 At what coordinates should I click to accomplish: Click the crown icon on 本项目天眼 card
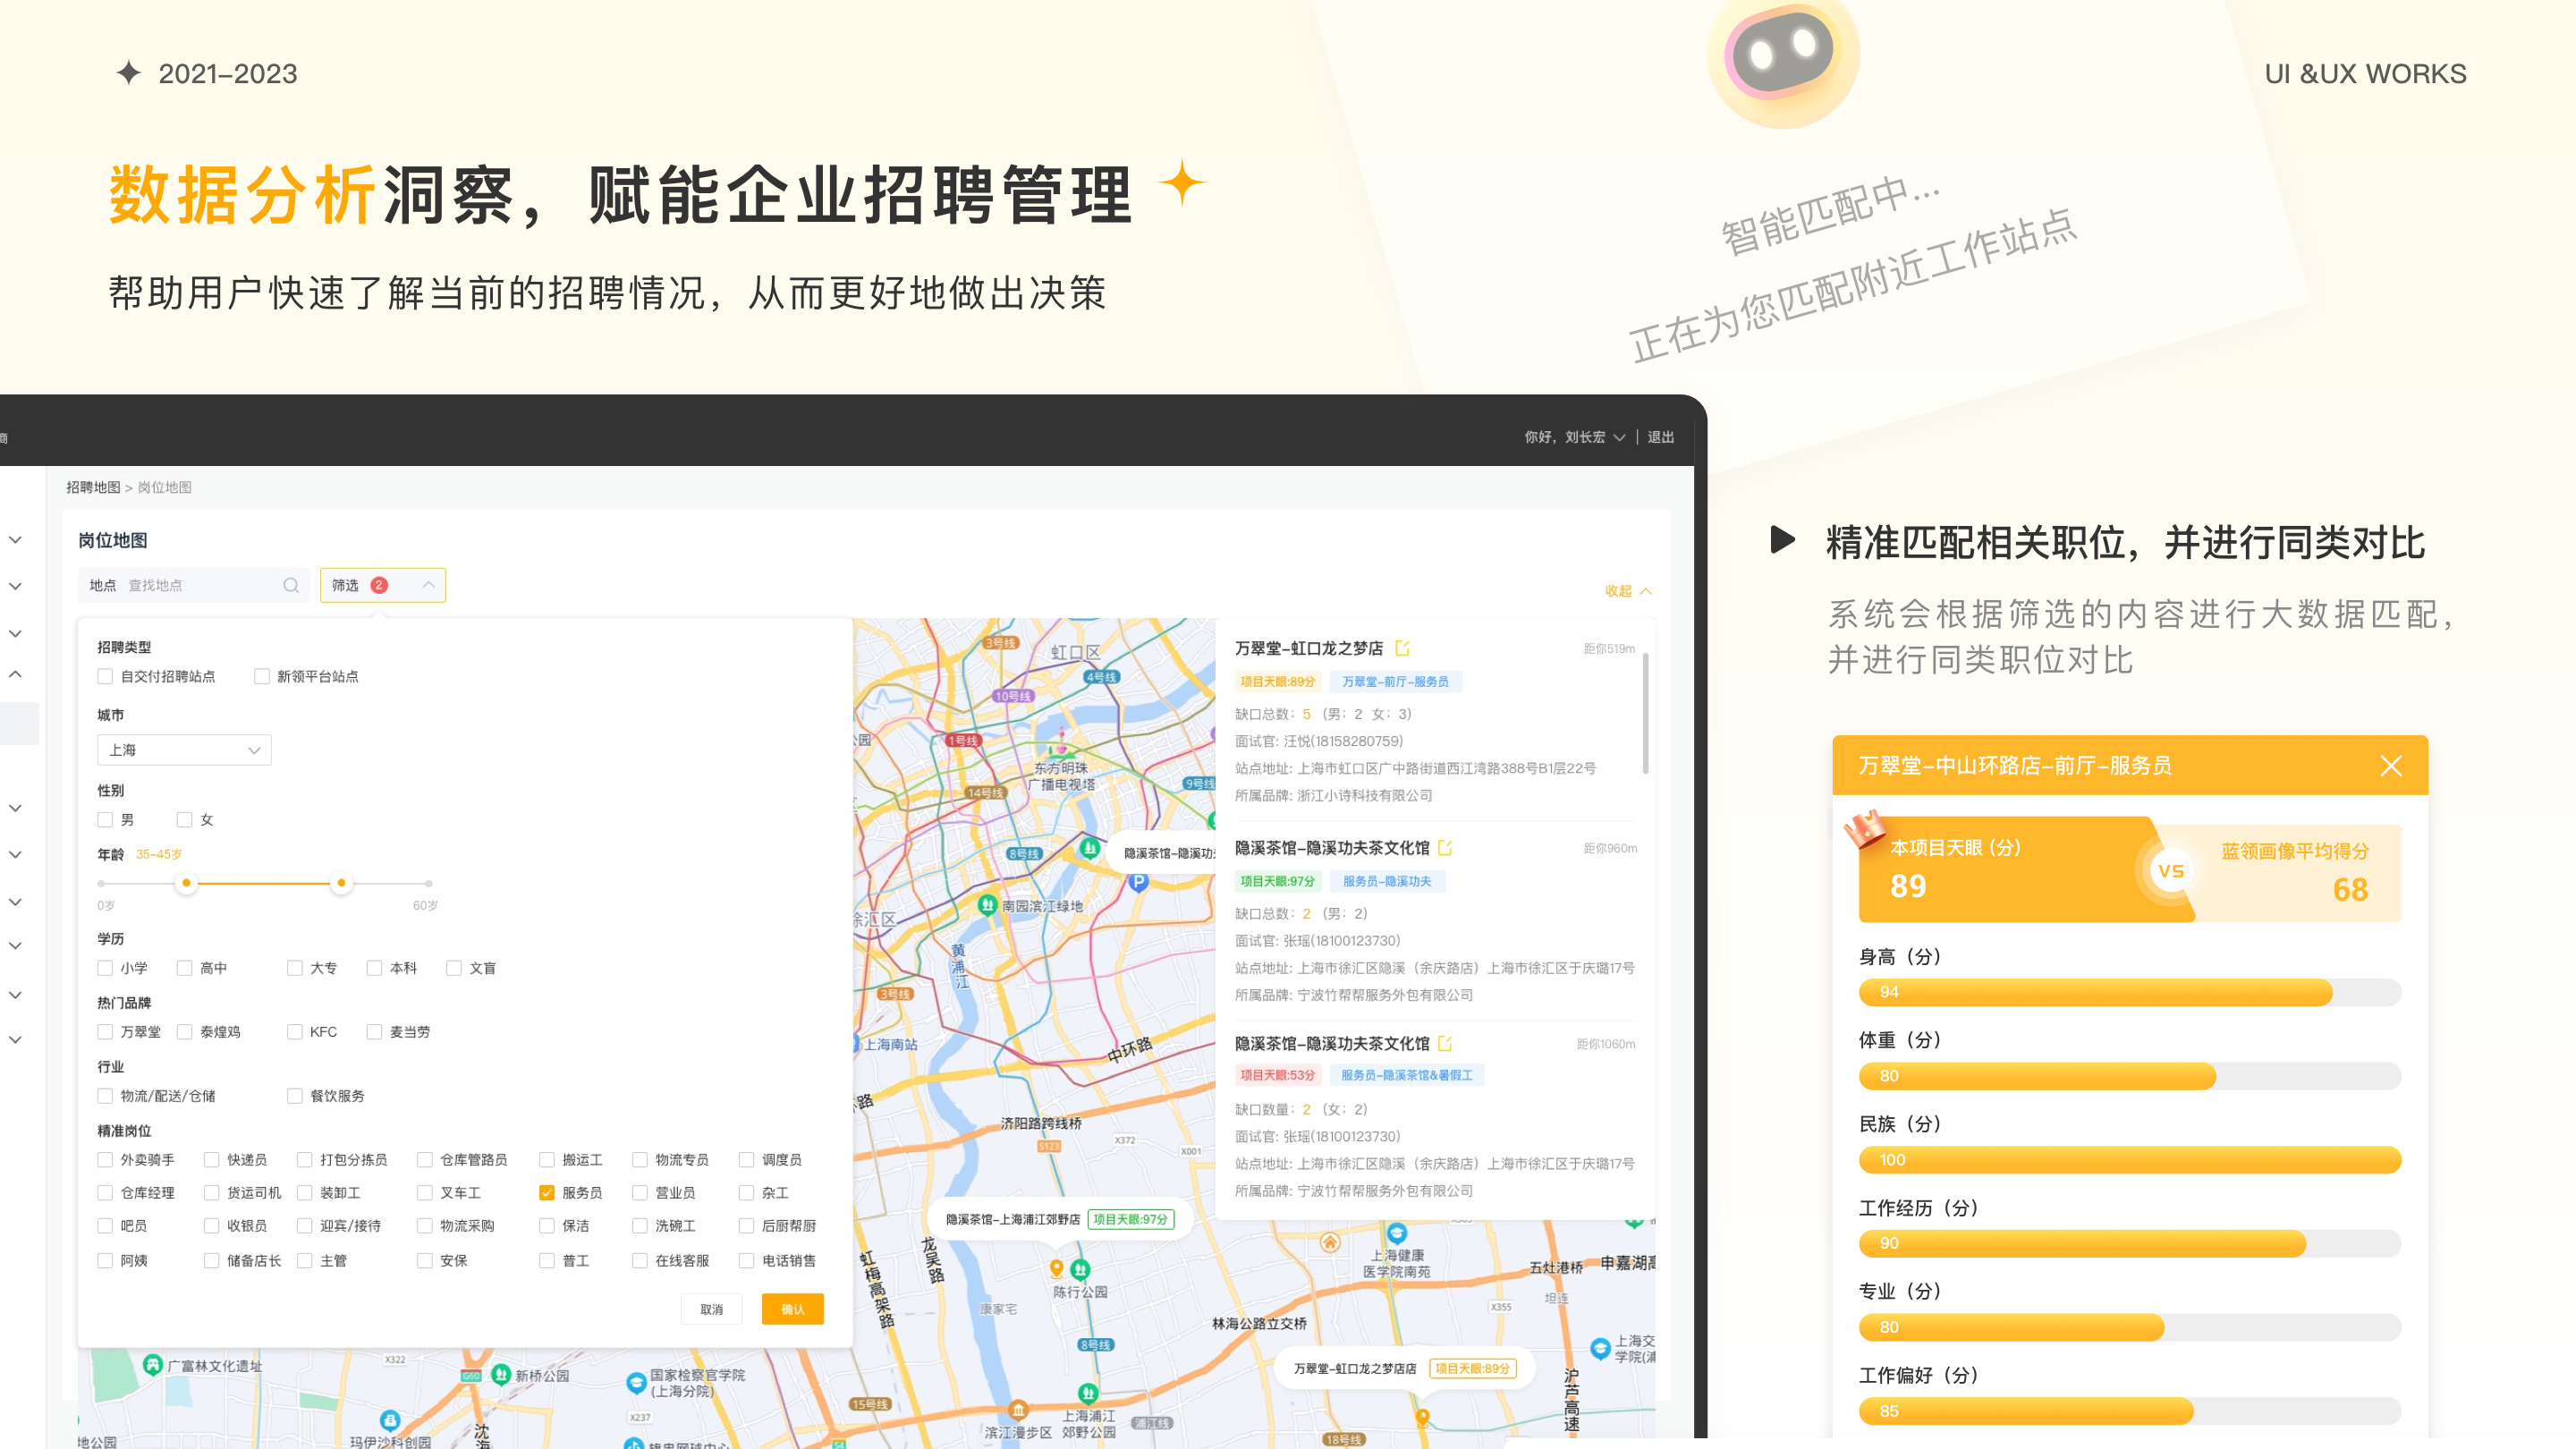(x=1864, y=828)
